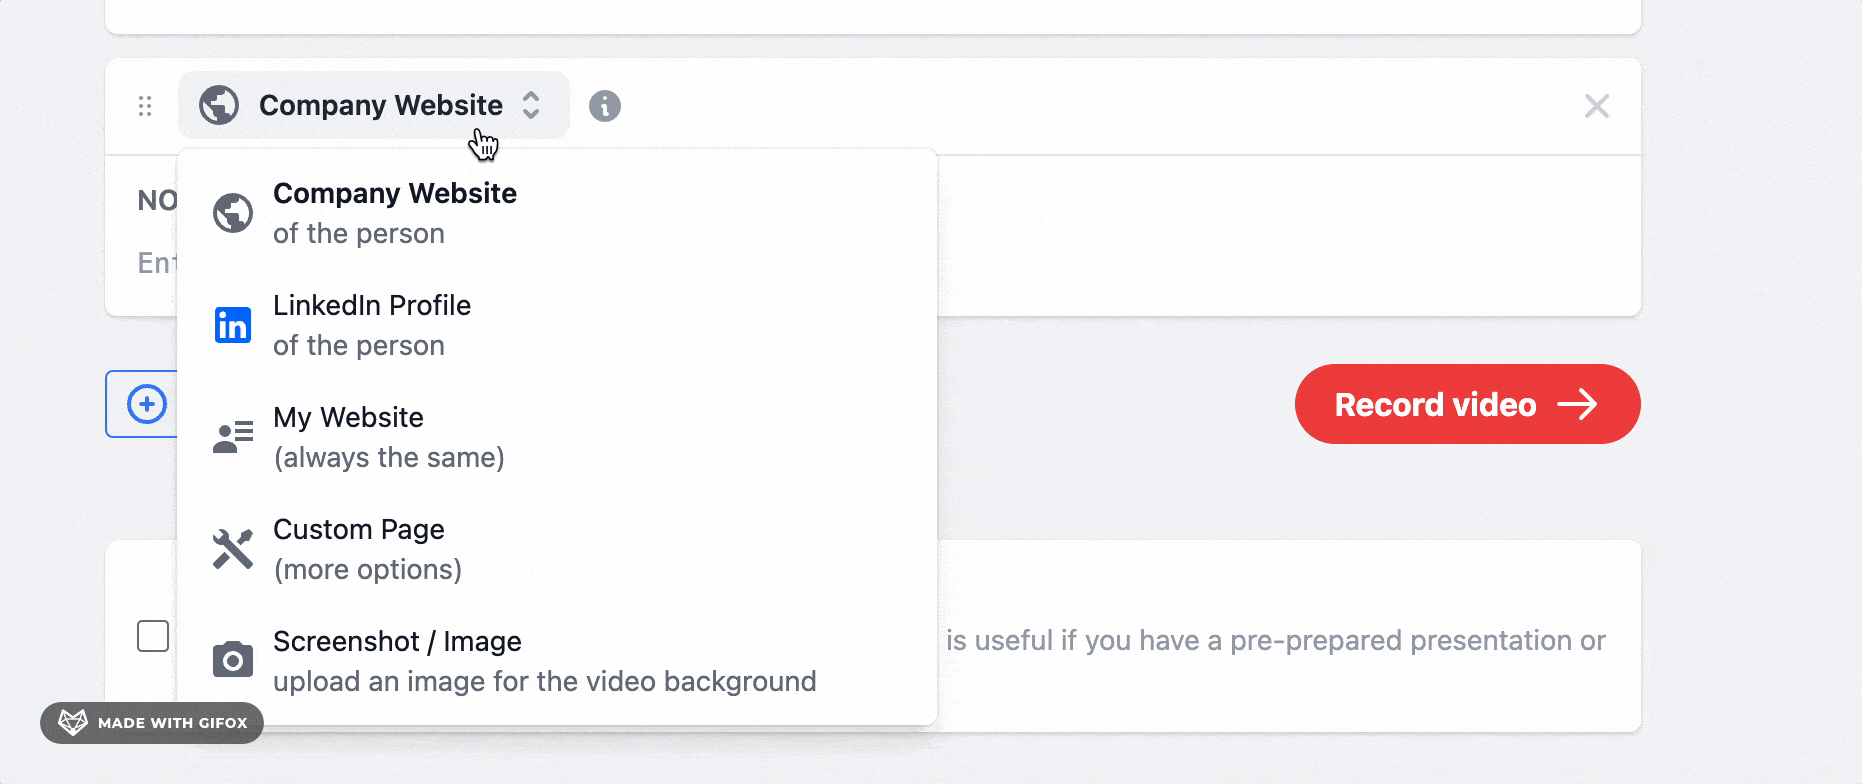Click the red Record video button
Screen dimensions: 1862x784
(1467, 404)
